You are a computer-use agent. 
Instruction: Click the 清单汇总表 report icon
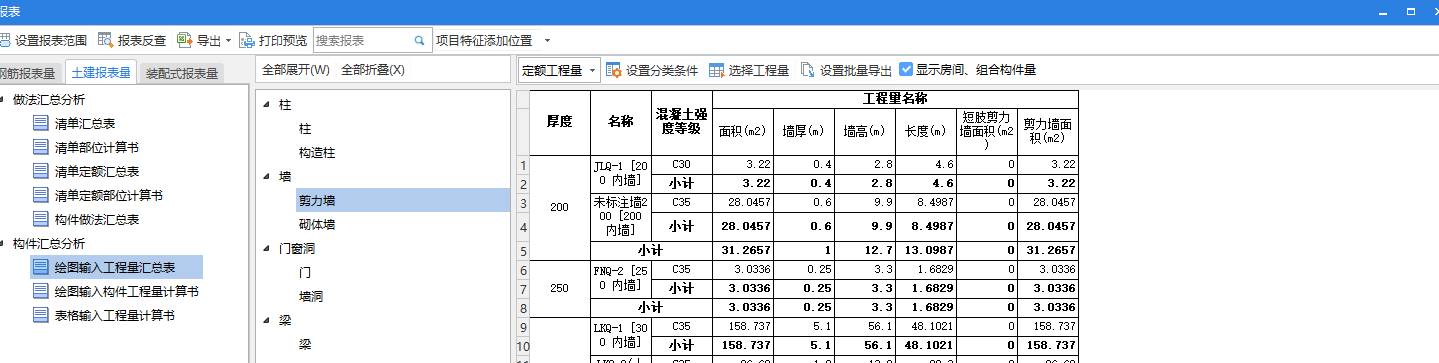[x=40, y=124]
